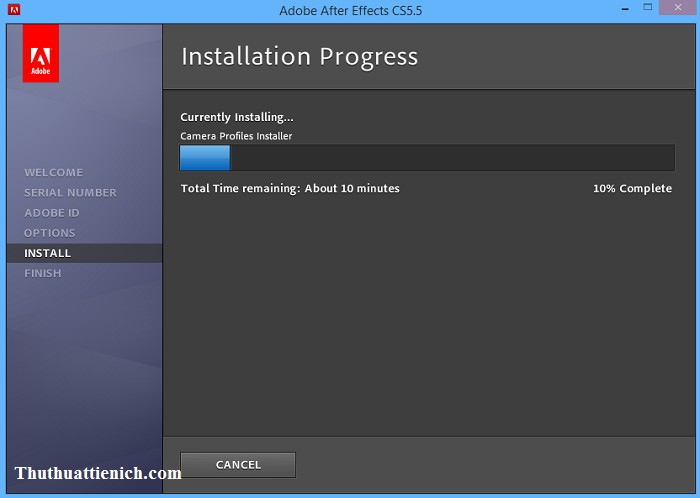Select the OPTIONS step in sidebar
The width and height of the screenshot is (700, 498).
50,233
